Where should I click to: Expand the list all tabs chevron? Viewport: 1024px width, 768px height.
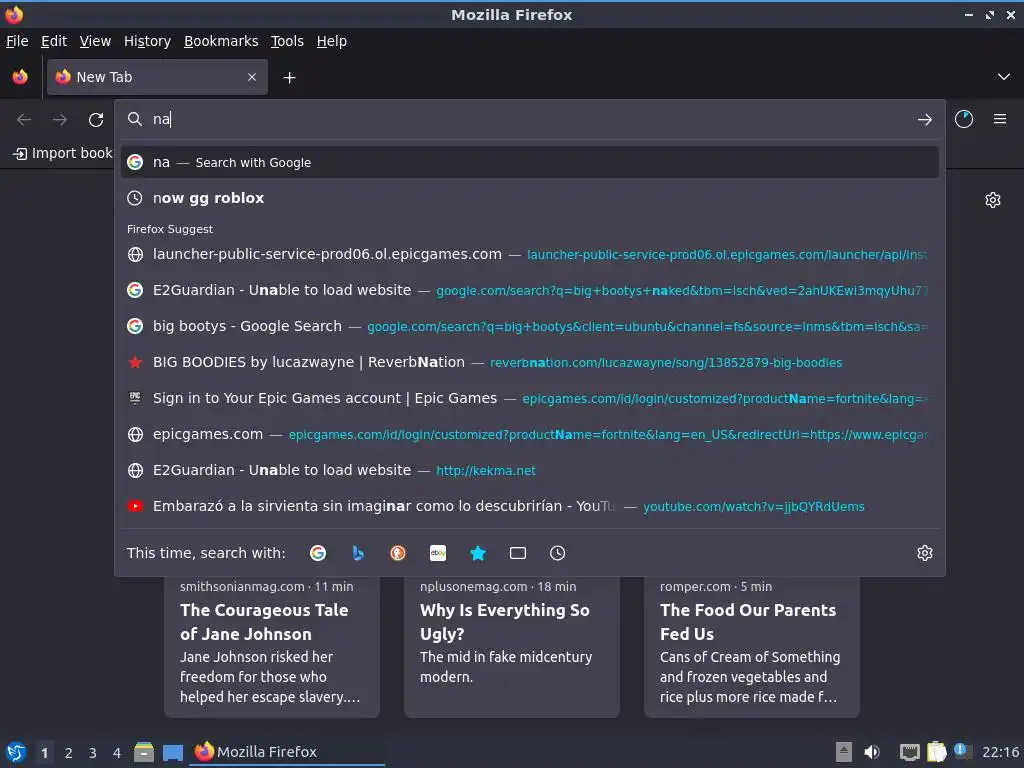click(1004, 77)
